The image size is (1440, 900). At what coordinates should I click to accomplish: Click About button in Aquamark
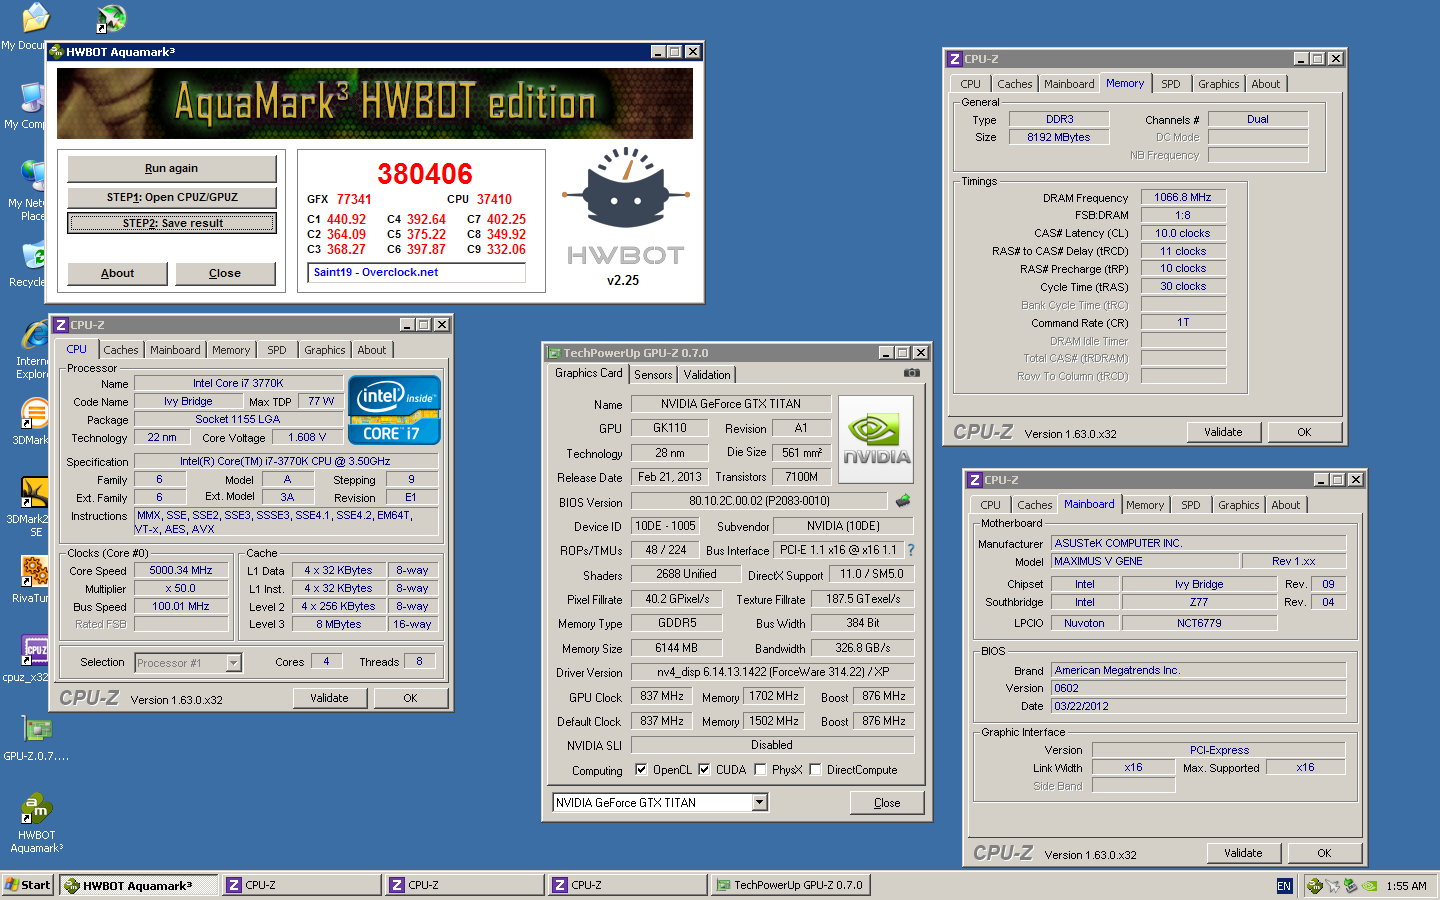point(117,273)
